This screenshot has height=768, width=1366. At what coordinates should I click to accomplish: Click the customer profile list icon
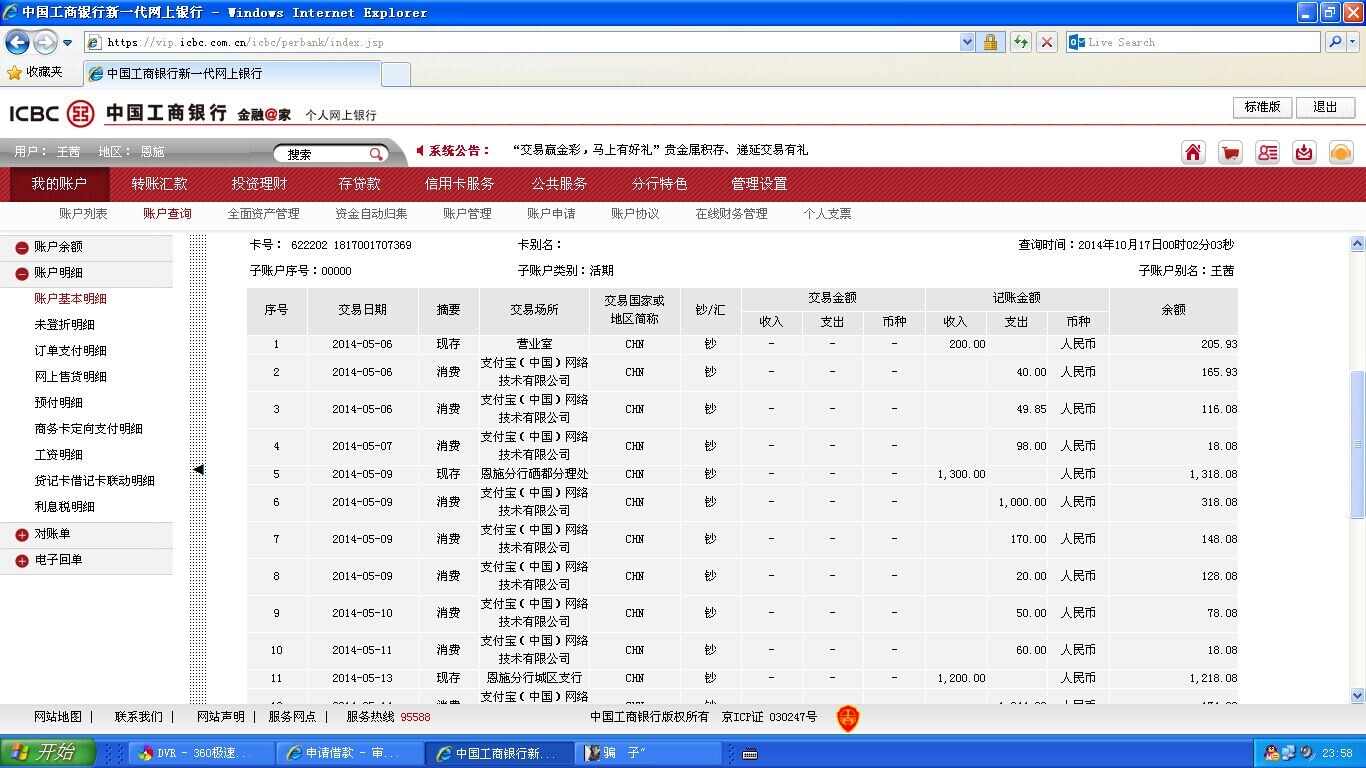[1267, 152]
